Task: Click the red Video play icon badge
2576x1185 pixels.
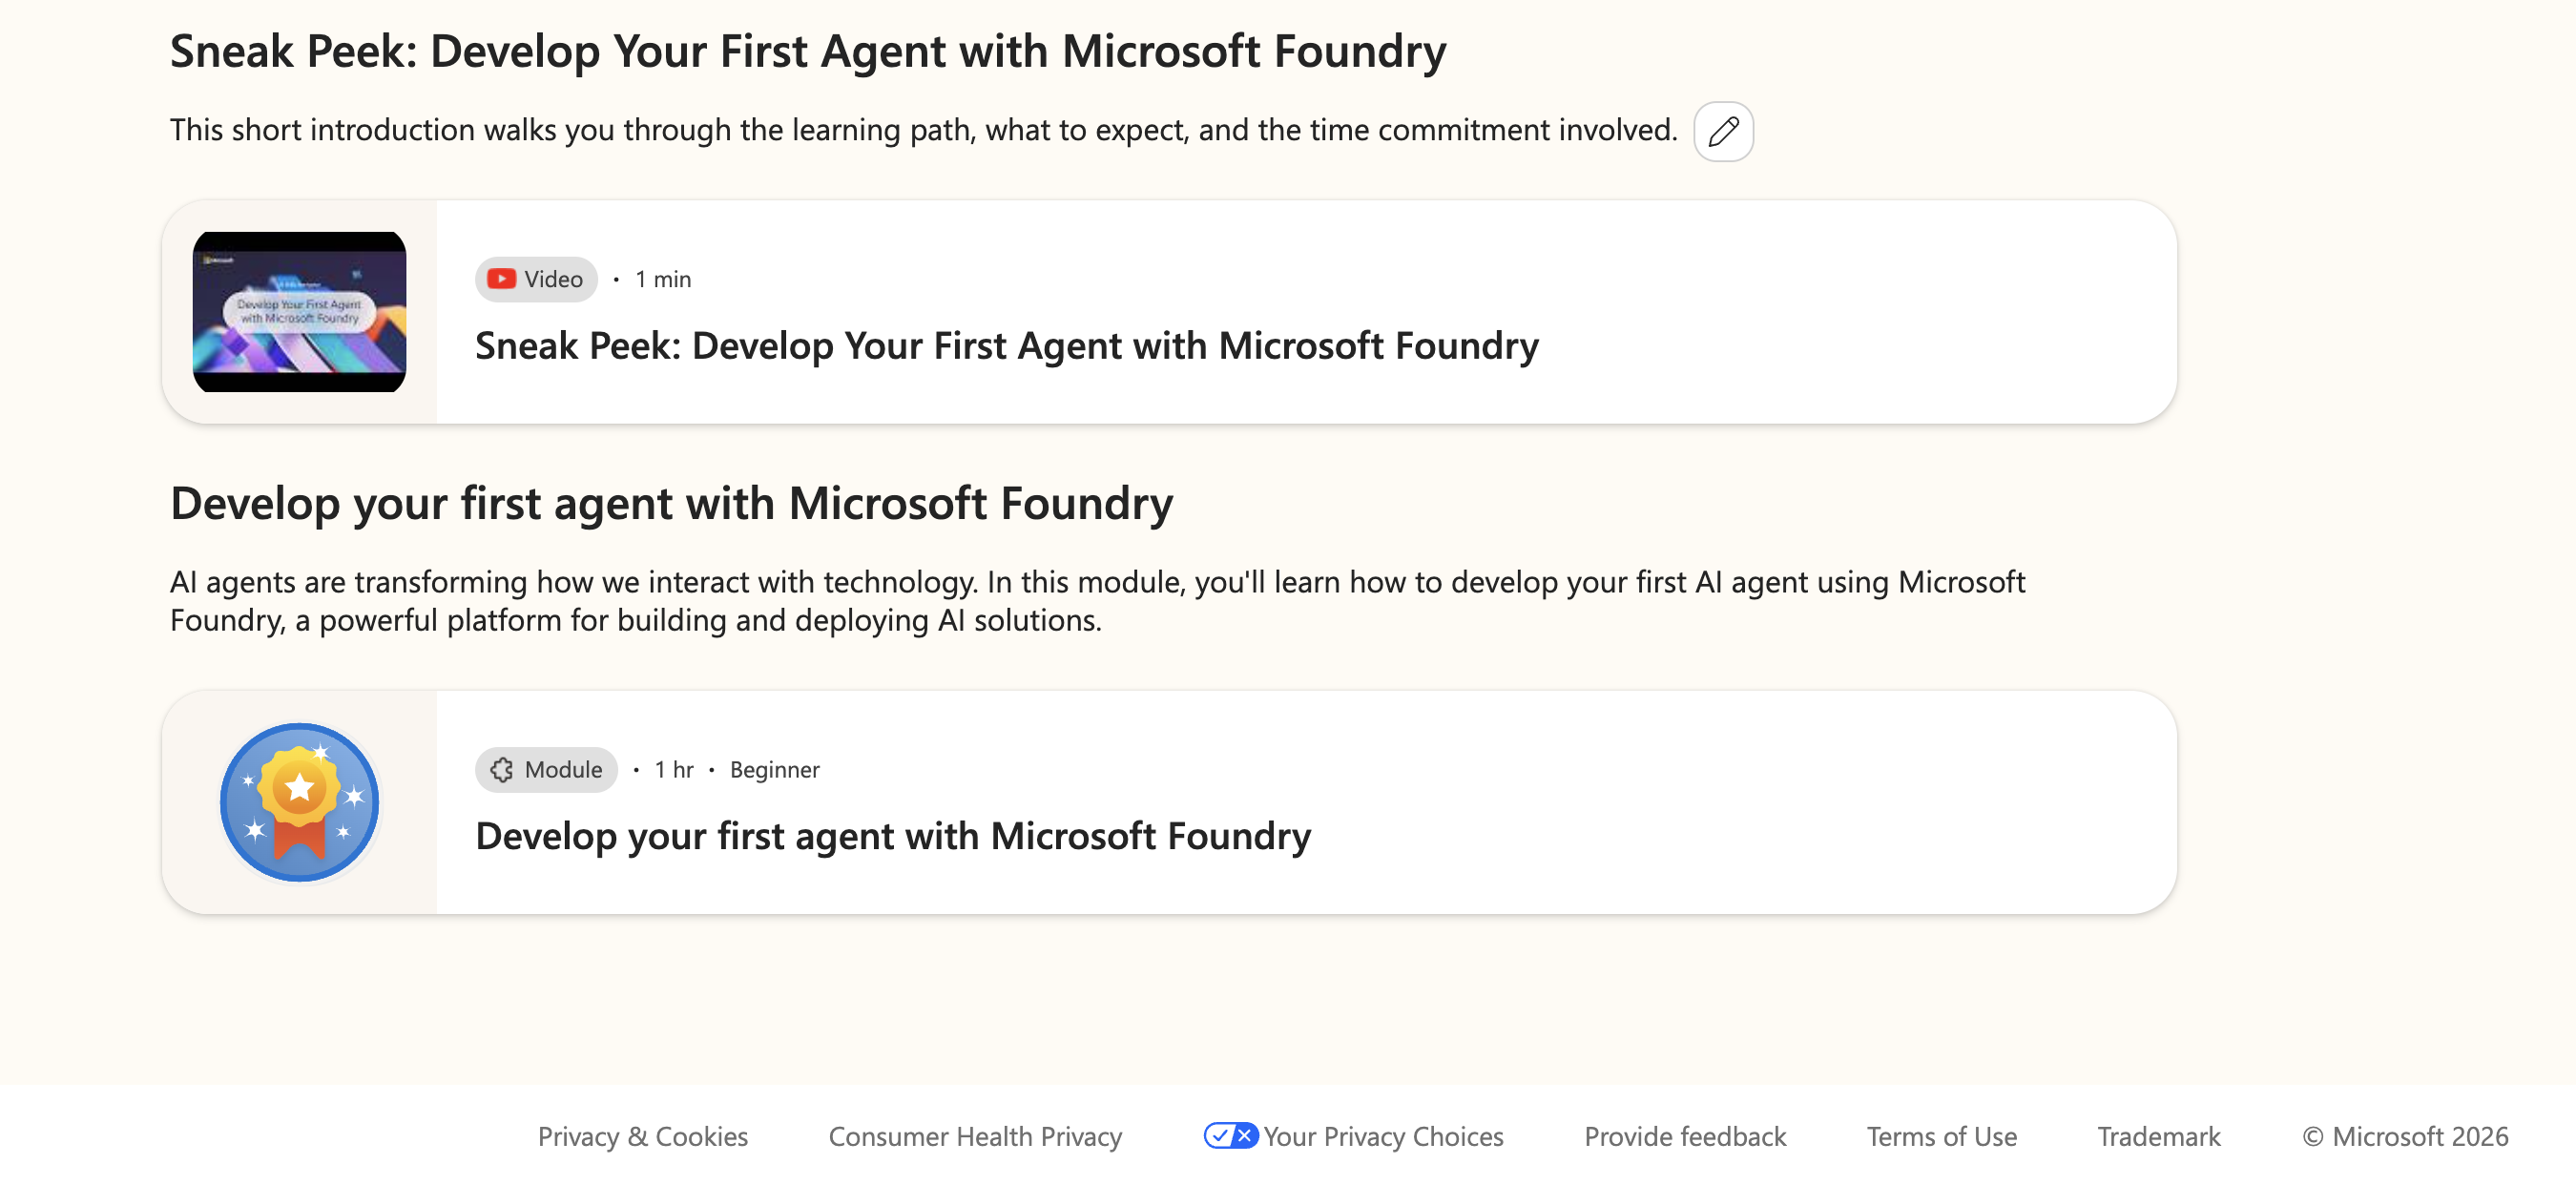Action: (501, 279)
